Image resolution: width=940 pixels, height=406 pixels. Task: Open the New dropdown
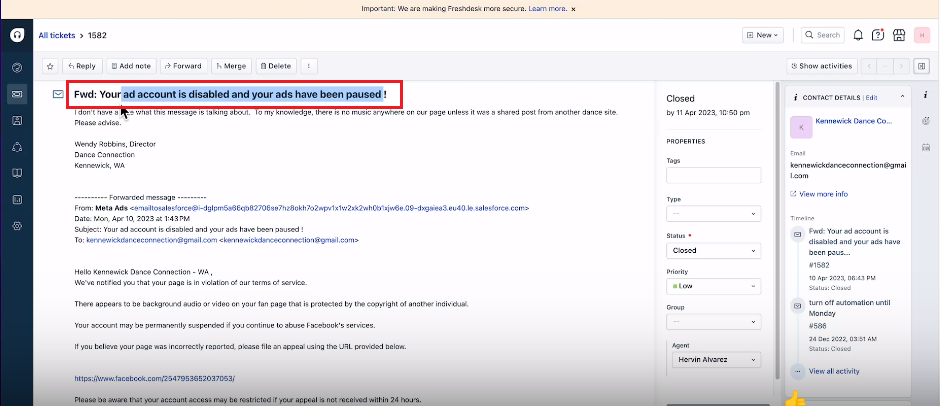[763, 35]
